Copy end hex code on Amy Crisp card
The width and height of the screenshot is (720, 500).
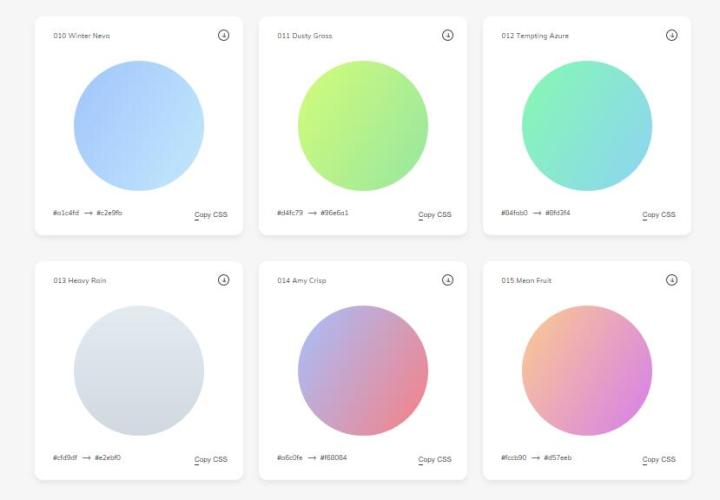coord(333,457)
